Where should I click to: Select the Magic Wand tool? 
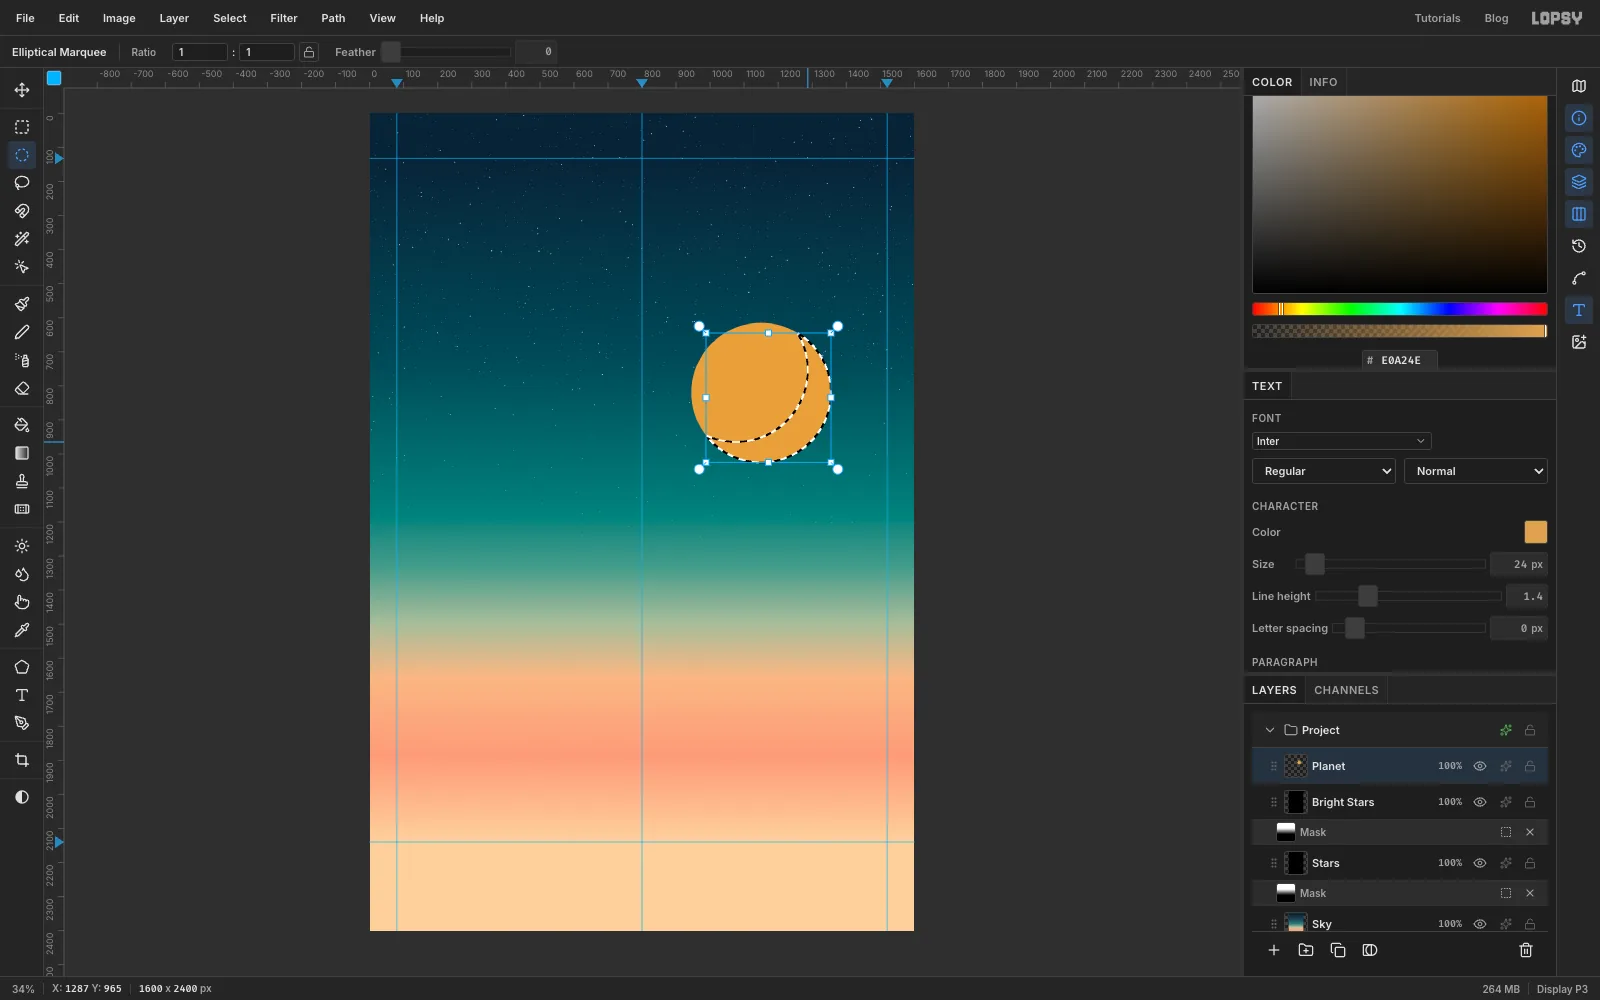pos(21,239)
